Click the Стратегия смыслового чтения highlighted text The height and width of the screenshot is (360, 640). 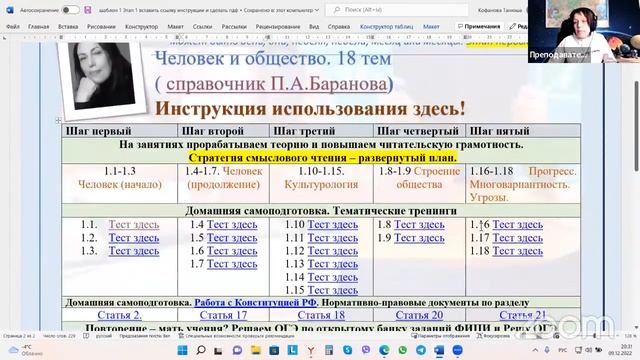322,158
